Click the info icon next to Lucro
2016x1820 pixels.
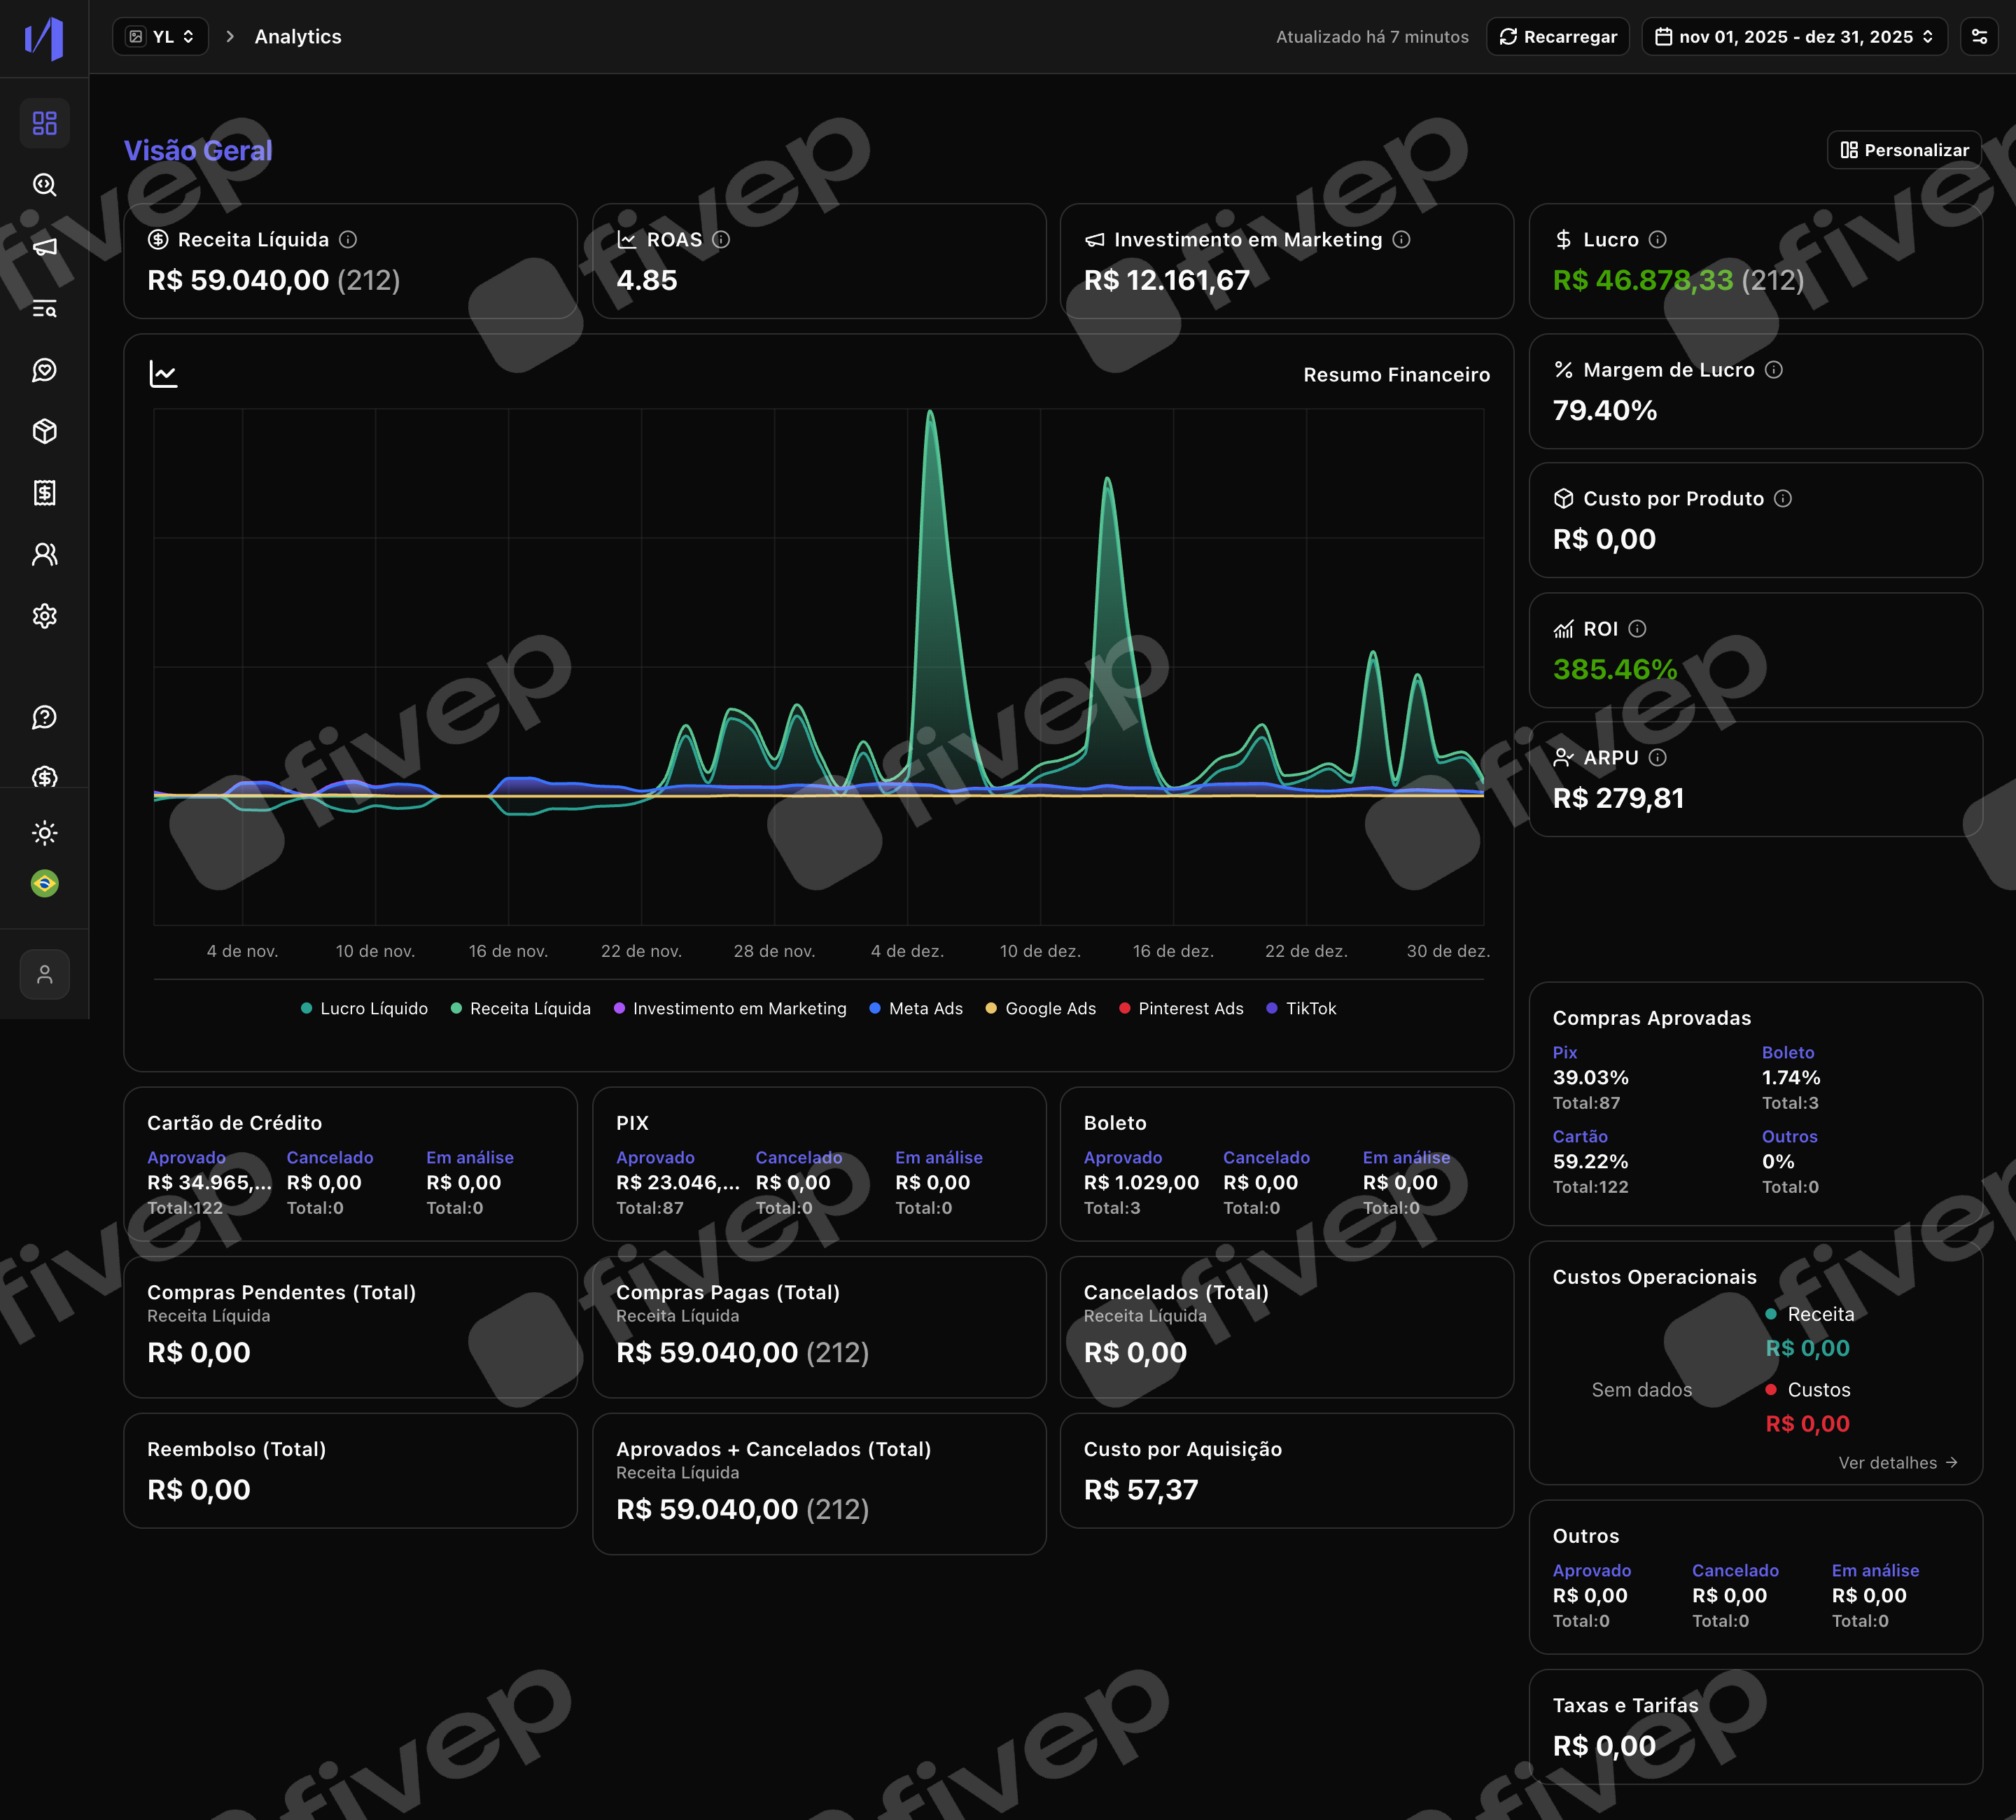(1657, 240)
